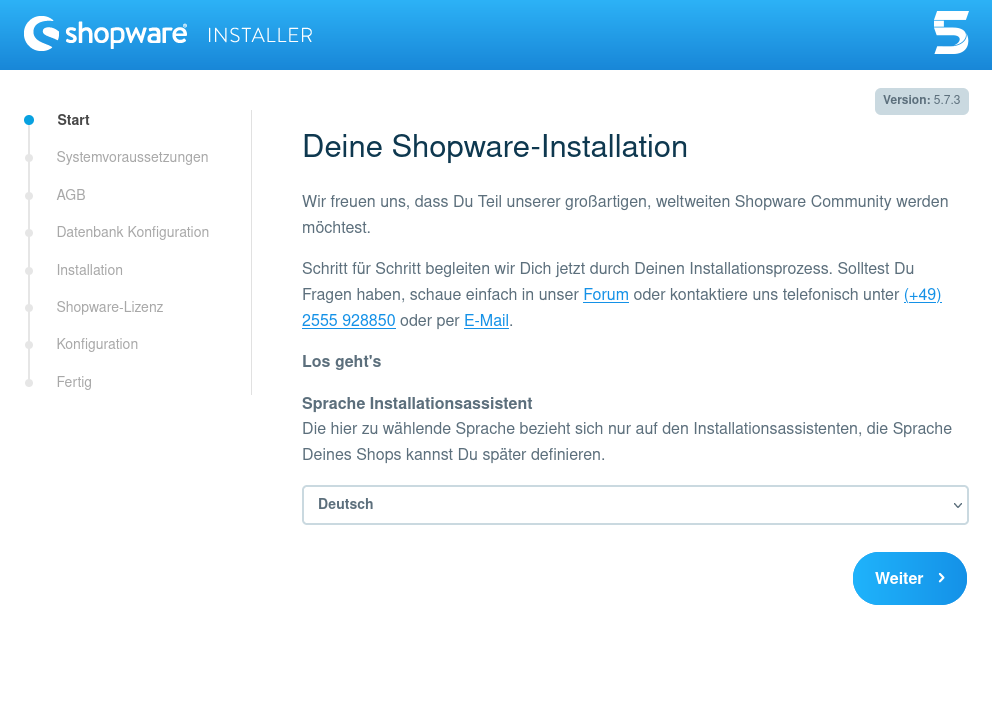Image resolution: width=992 pixels, height=706 pixels.
Task: Click the heading Deine Shopware-Installation
Action: (495, 147)
